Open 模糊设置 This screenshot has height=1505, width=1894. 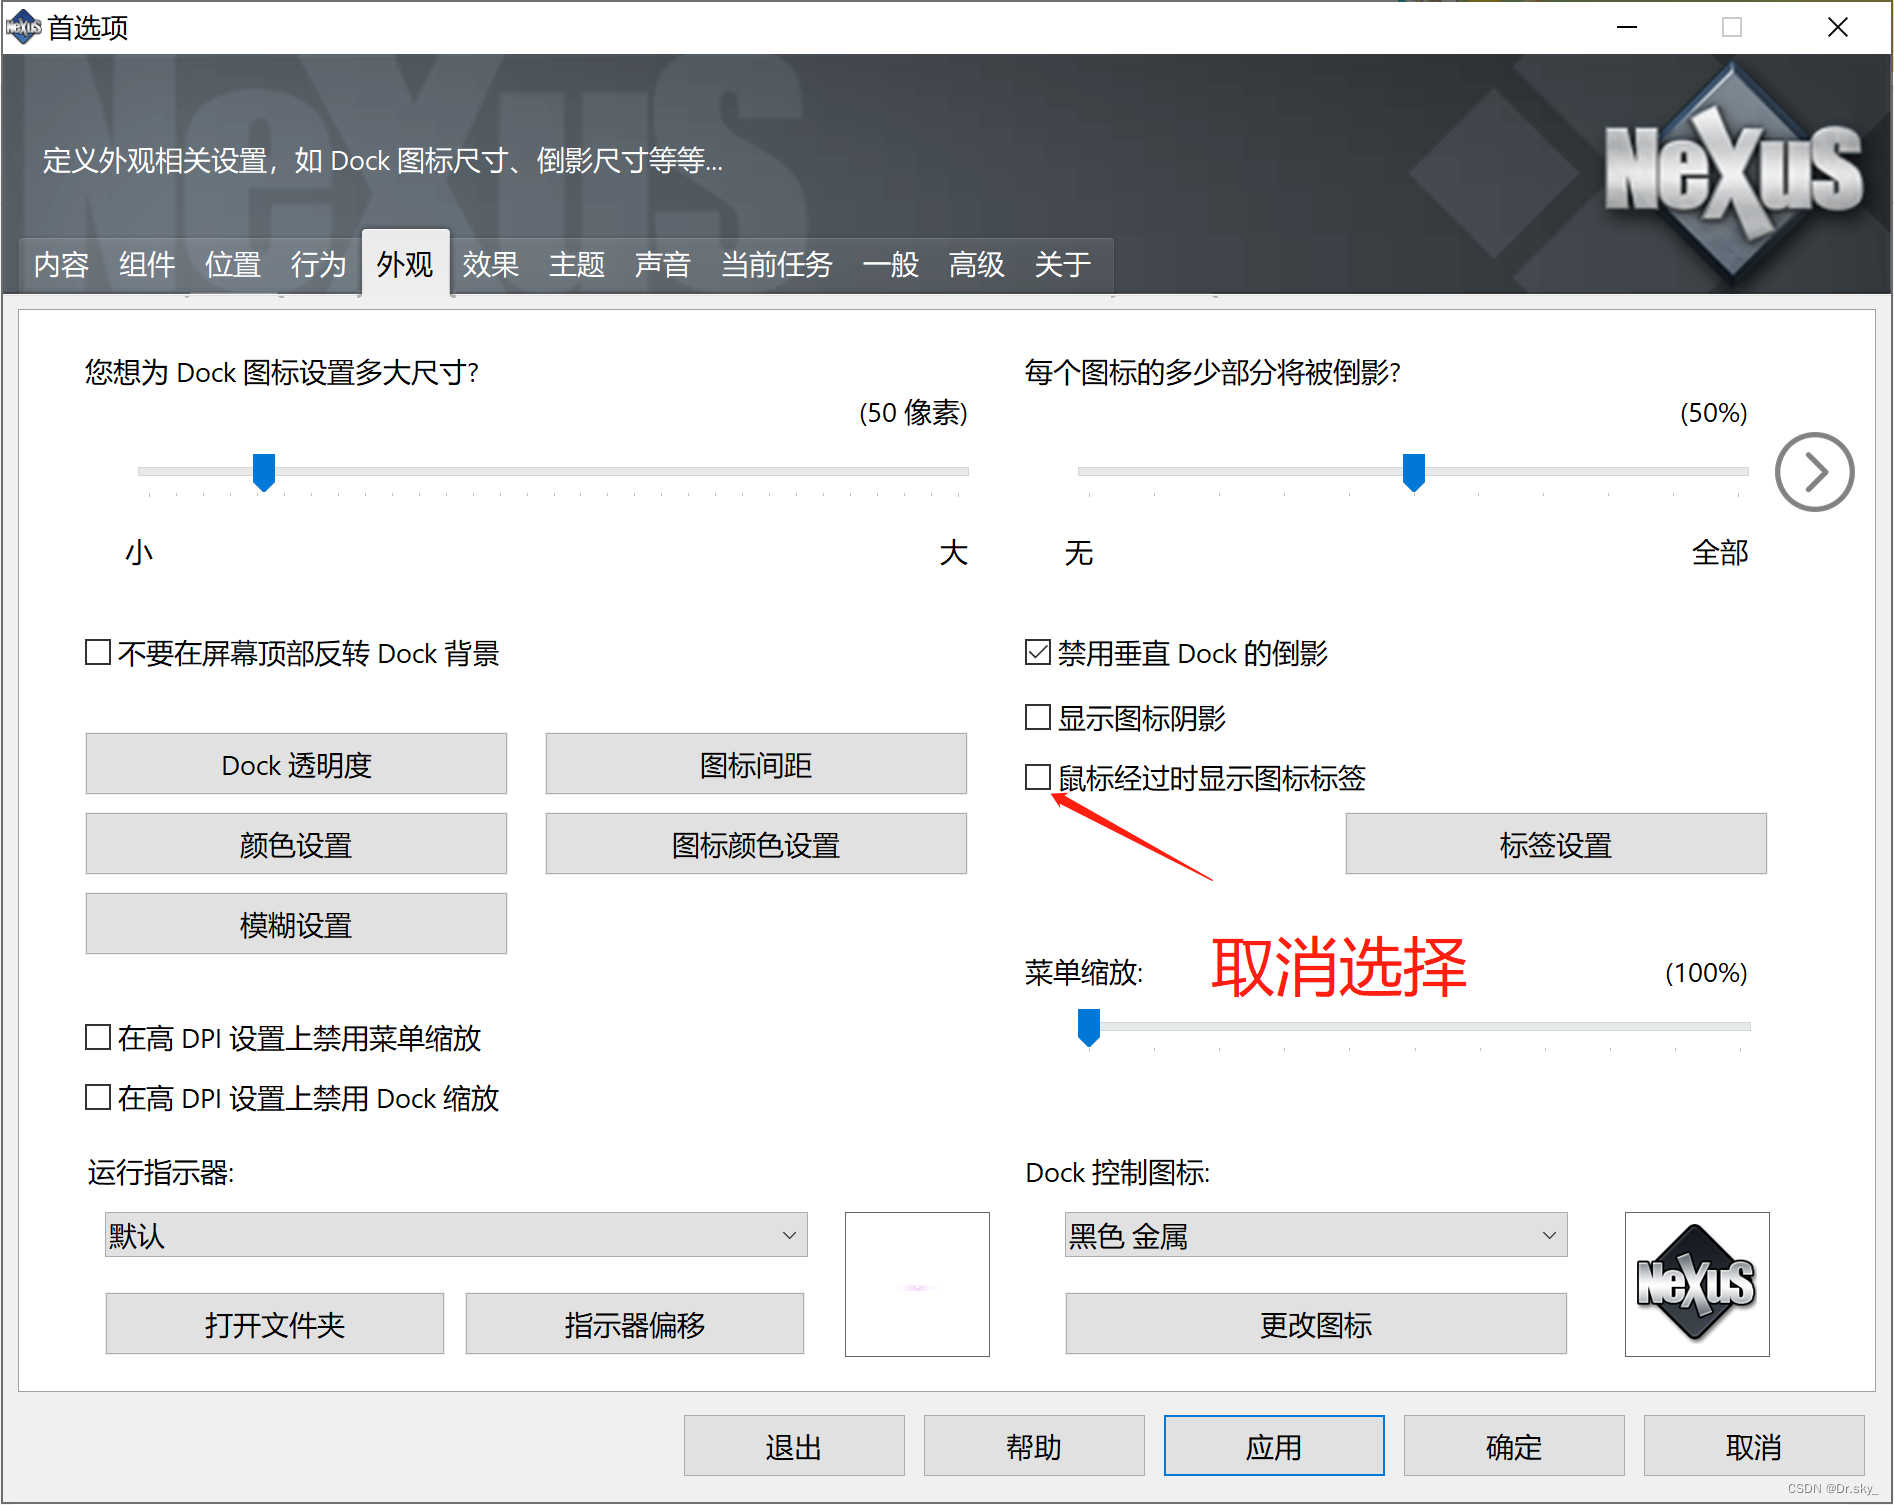296,924
